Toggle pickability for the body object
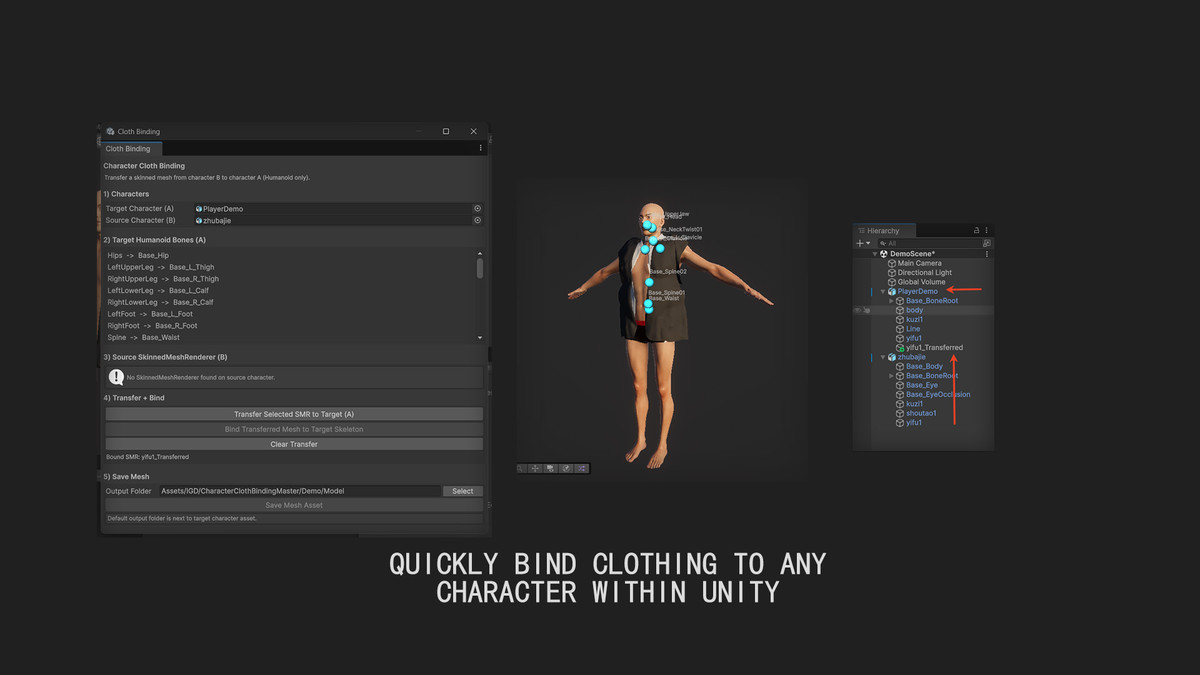Image resolution: width=1200 pixels, height=675 pixels. click(x=867, y=310)
